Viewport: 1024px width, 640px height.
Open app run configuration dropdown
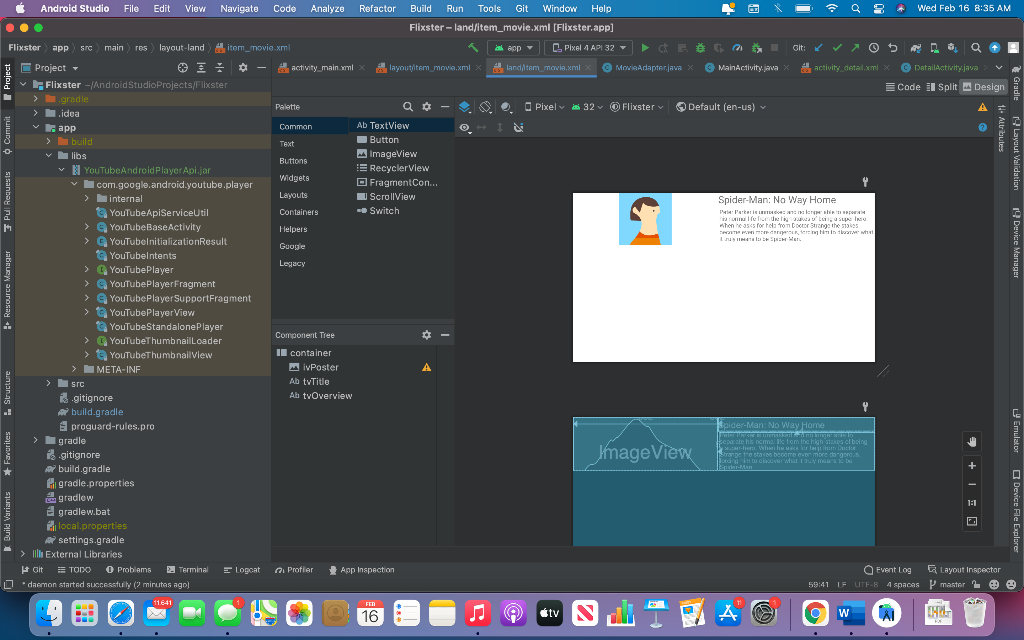coord(514,48)
